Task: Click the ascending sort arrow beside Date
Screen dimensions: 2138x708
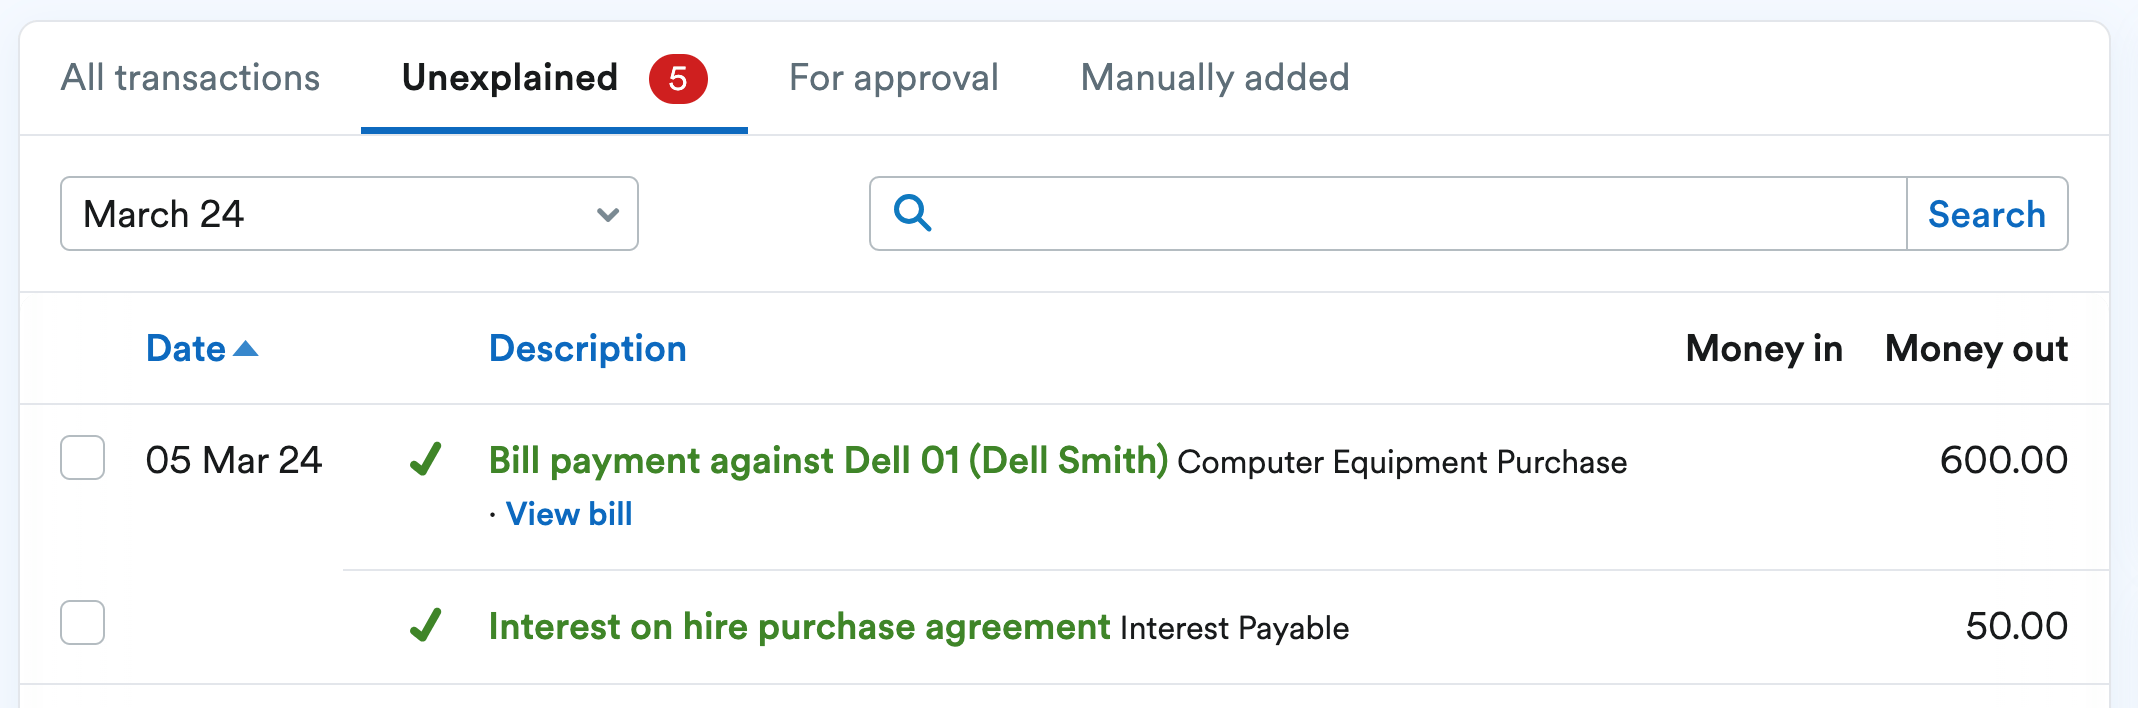Action: click(x=245, y=348)
